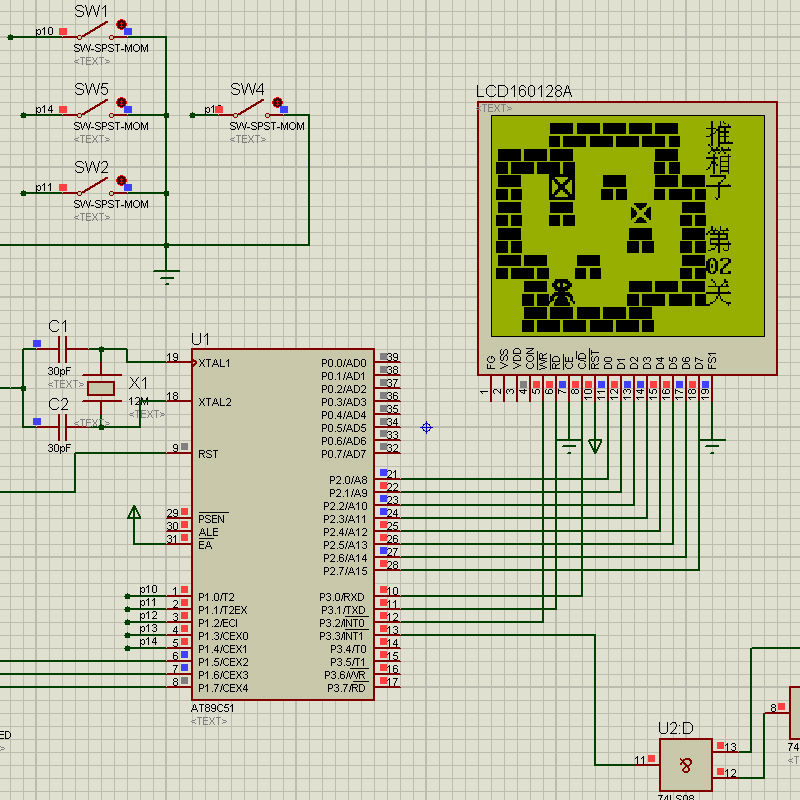The width and height of the screenshot is (800, 800).
Task: Click the blue origin crosshair marker
Action: tap(427, 428)
